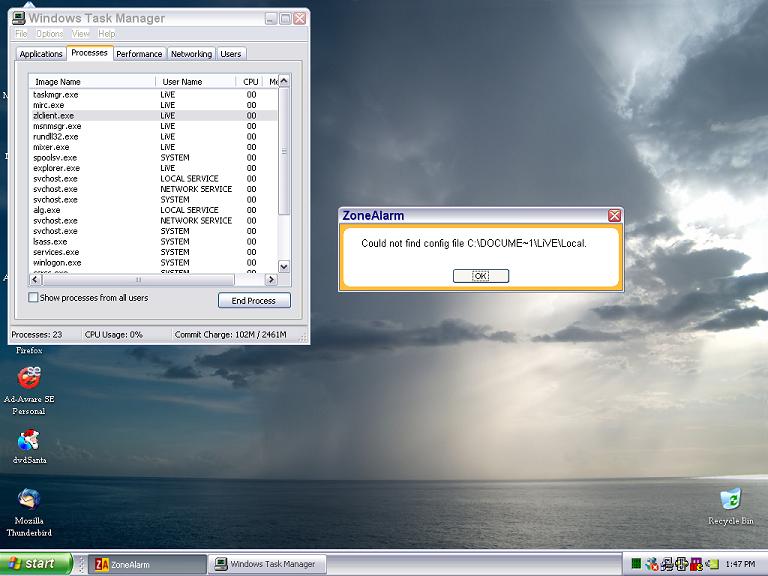The image size is (768, 576).
Task: Click the process list scroll down arrow
Action: [x=284, y=266]
